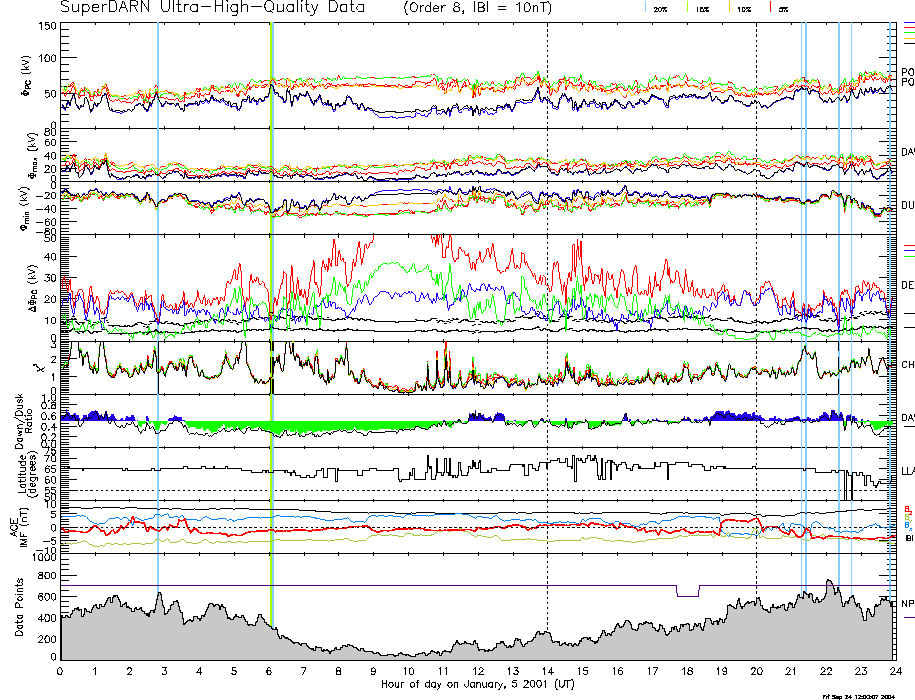Click the 20% legend entry at top
Image resolution: width=915 pixels, height=700 pixels.
pos(660,9)
